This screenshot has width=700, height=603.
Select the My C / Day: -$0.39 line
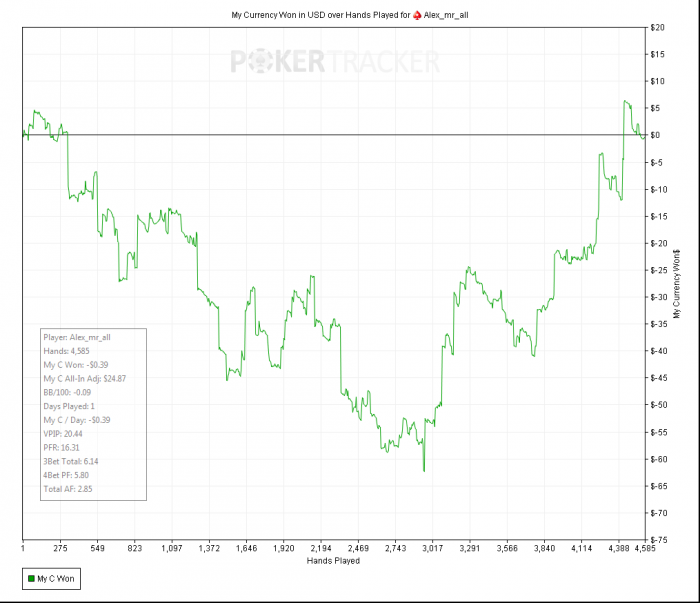(77, 420)
